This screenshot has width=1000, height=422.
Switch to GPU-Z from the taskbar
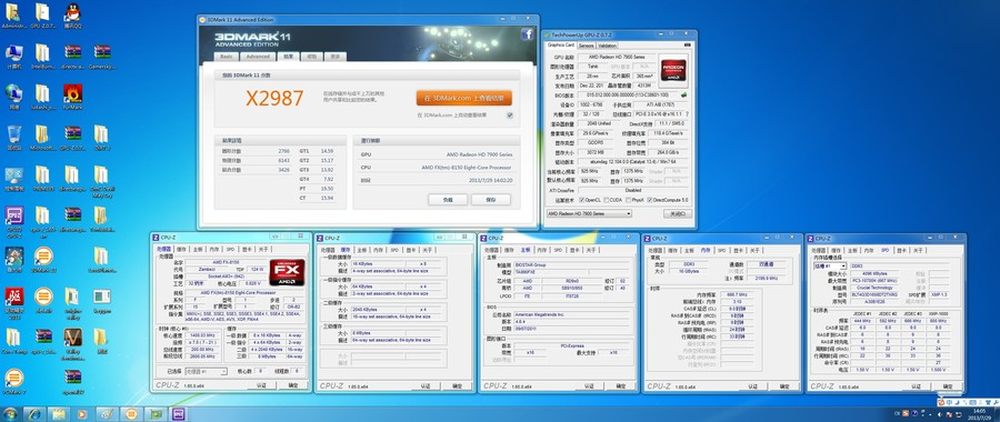[x=154, y=414]
